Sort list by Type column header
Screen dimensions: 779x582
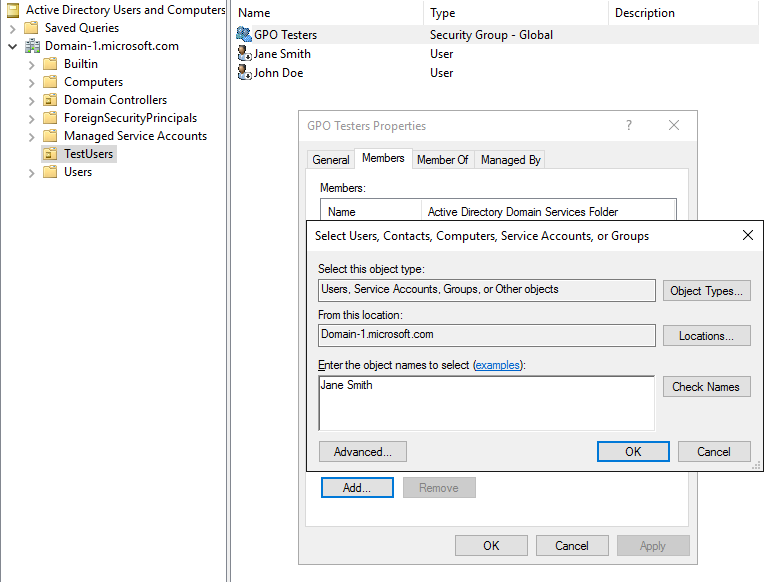[516, 13]
